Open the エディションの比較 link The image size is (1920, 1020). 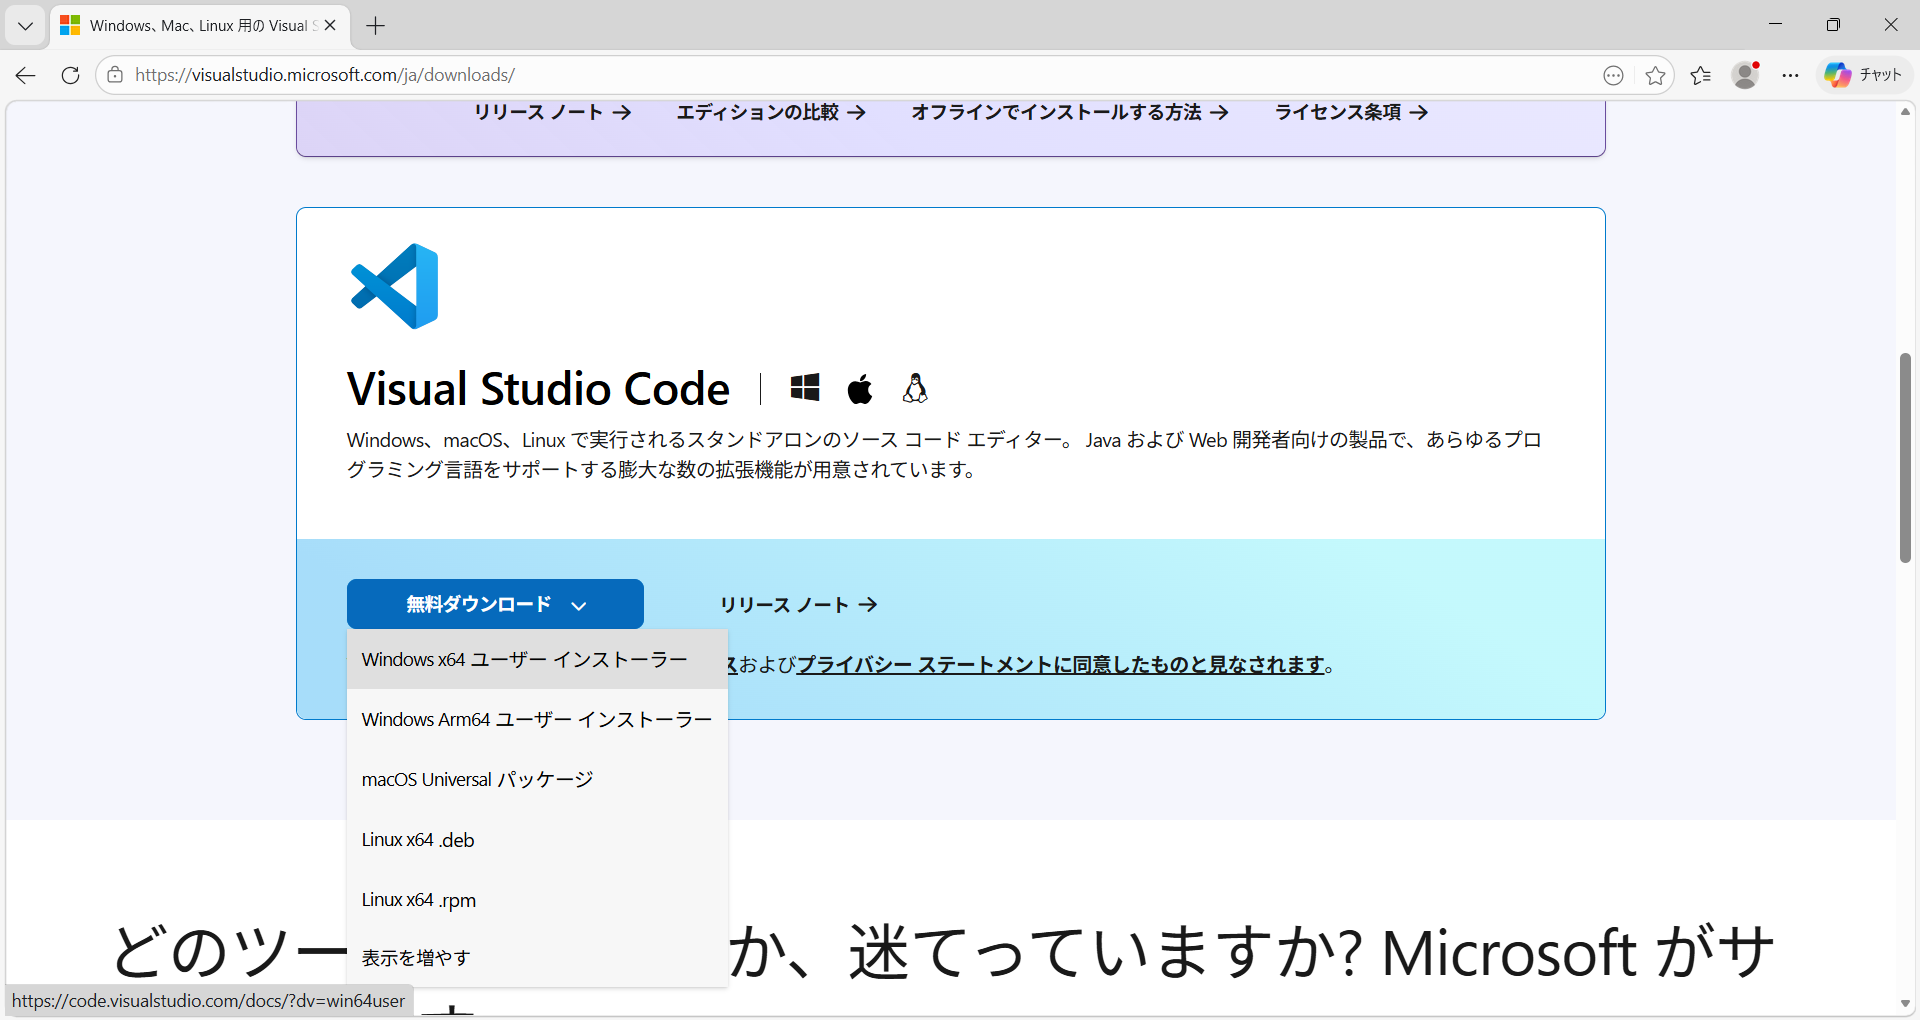(770, 112)
